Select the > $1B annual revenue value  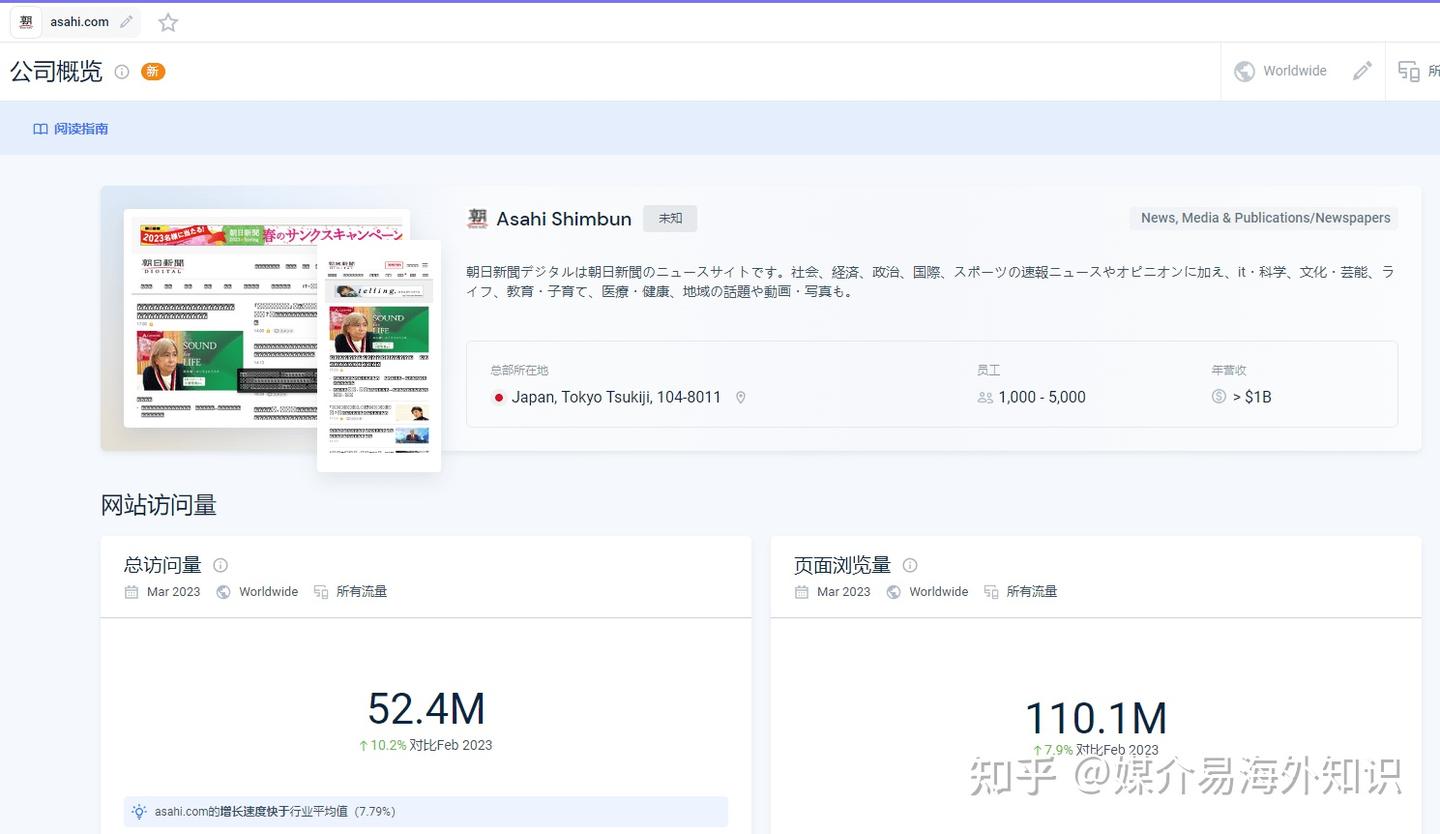pos(1252,397)
